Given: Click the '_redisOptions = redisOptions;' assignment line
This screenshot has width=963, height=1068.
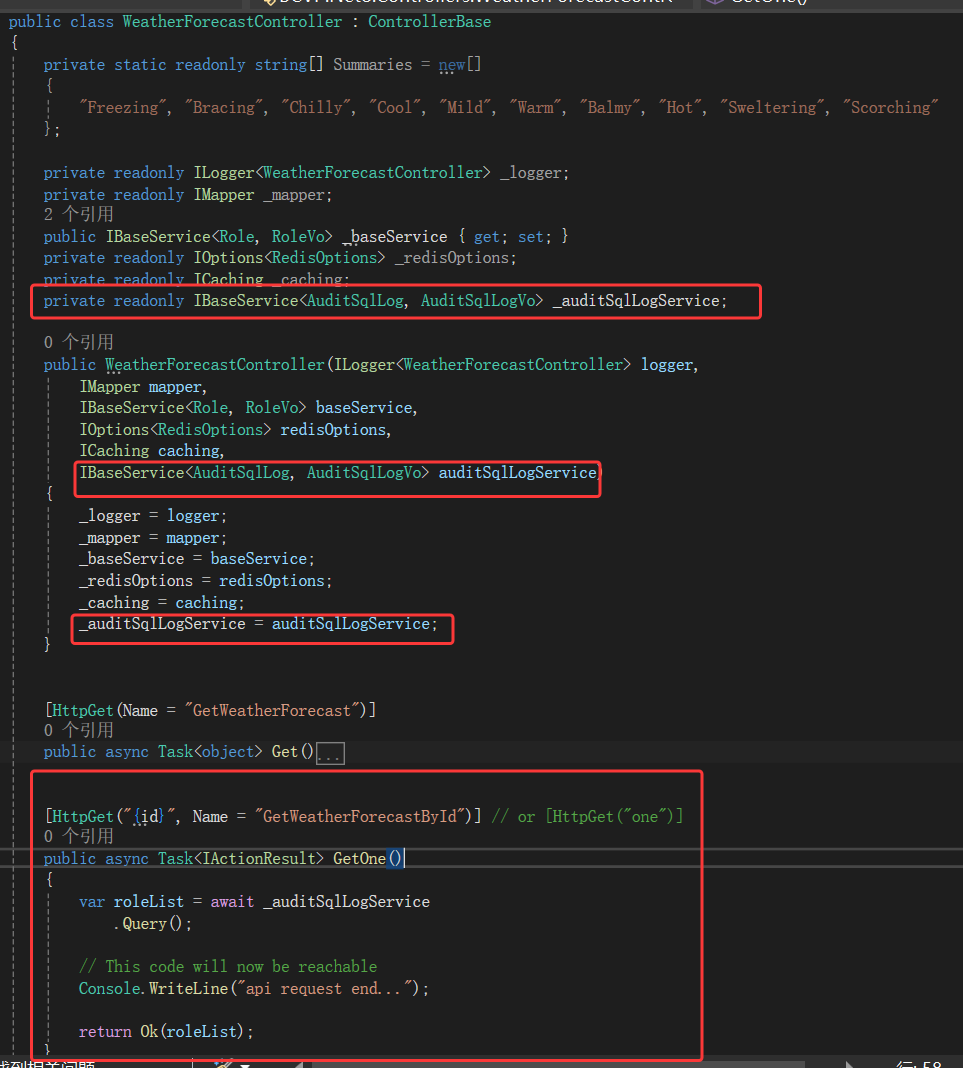Looking at the screenshot, I should click(206, 581).
